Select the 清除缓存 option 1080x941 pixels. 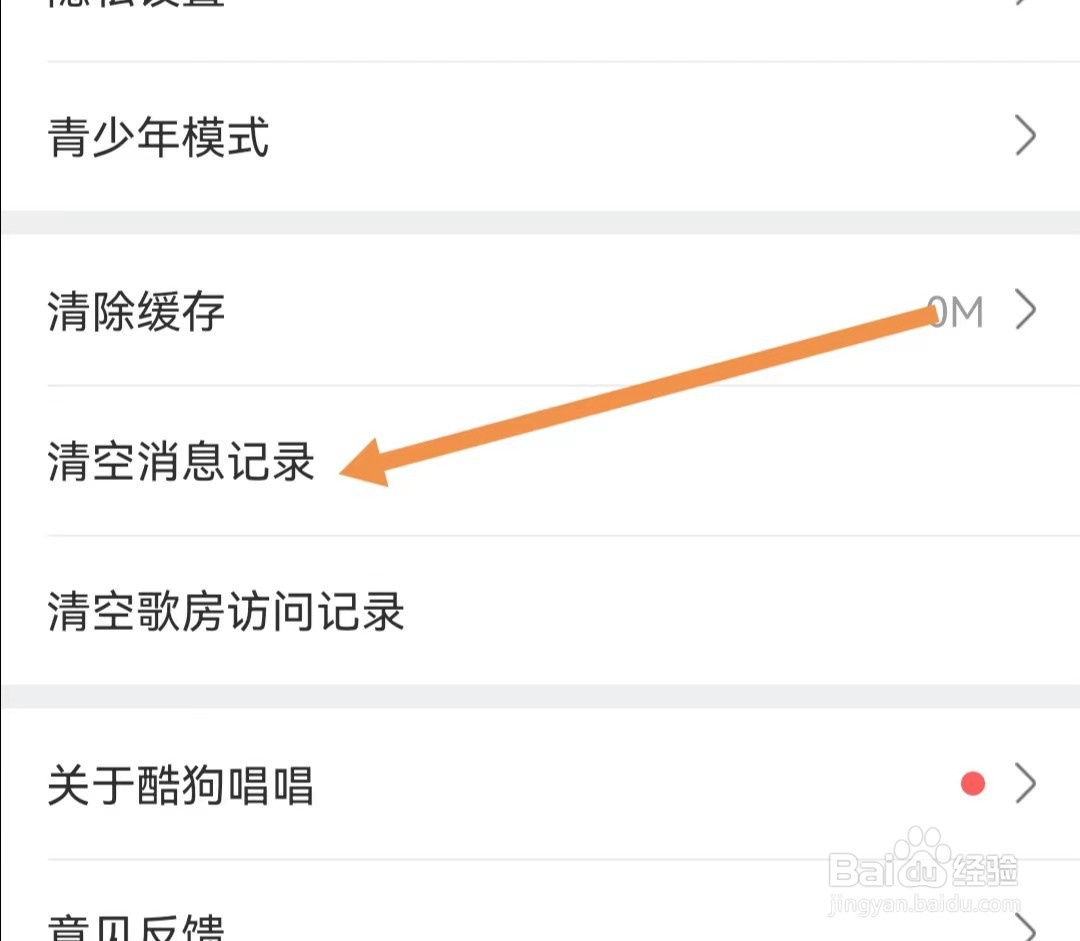(540, 311)
